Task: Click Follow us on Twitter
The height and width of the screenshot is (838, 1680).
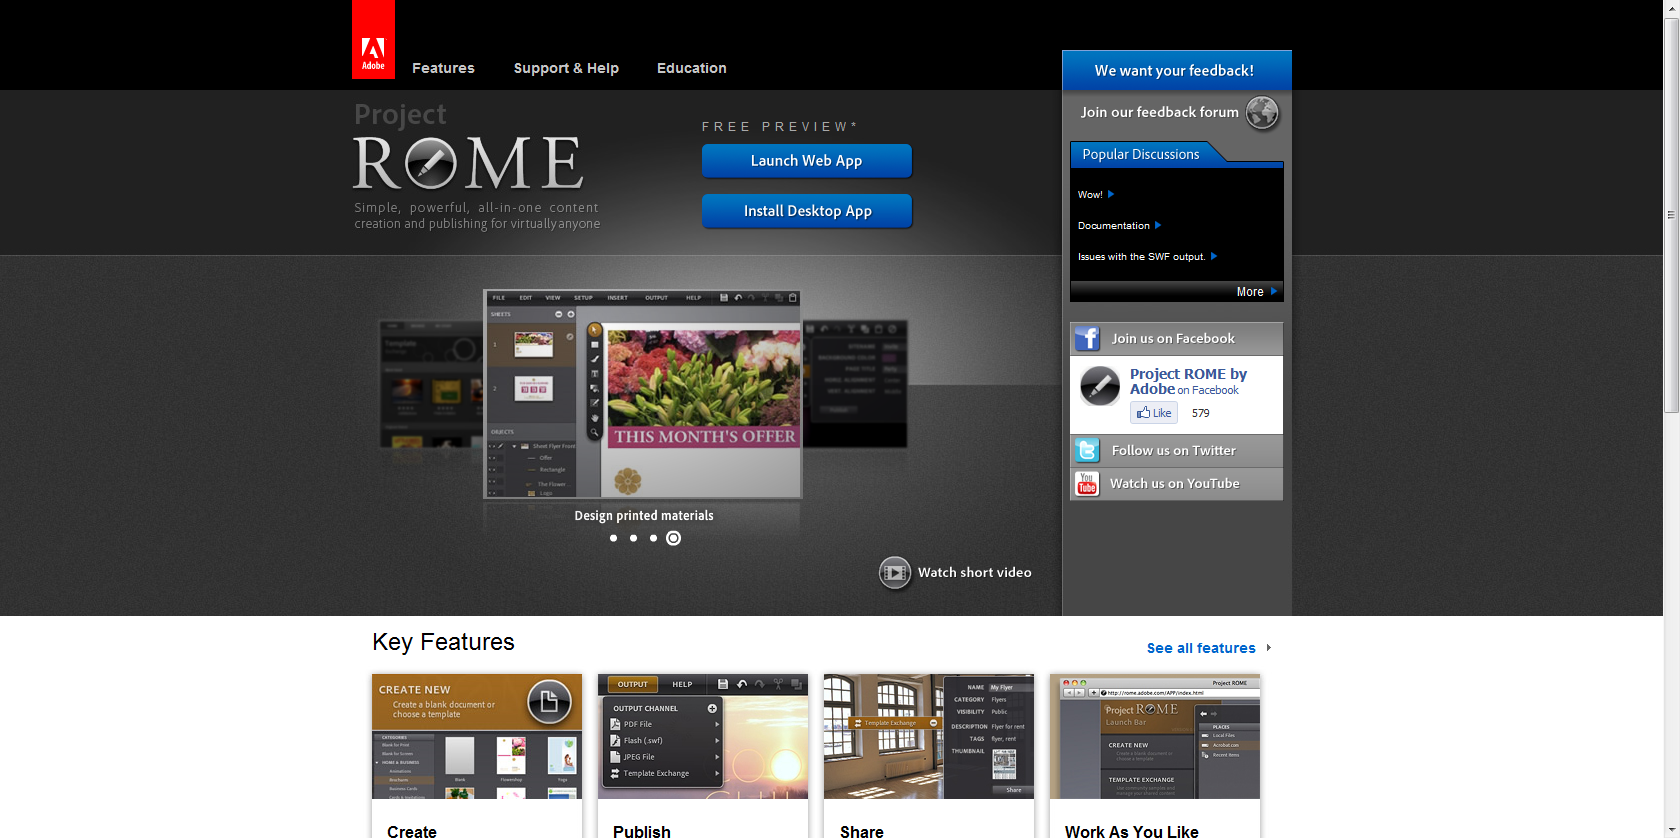Action: 1176,451
